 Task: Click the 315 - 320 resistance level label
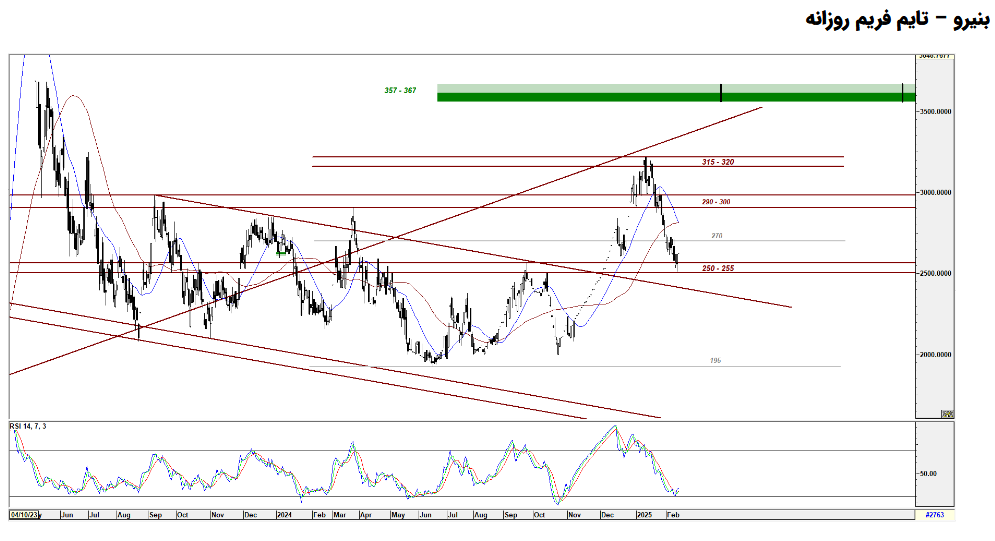(x=718, y=162)
